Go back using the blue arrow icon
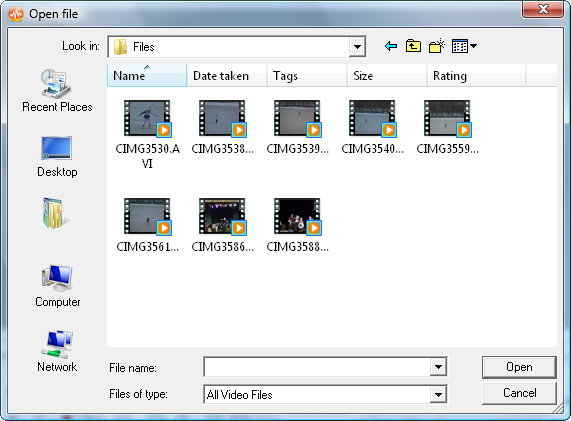This screenshot has height=421, width=571. click(x=391, y=46)
